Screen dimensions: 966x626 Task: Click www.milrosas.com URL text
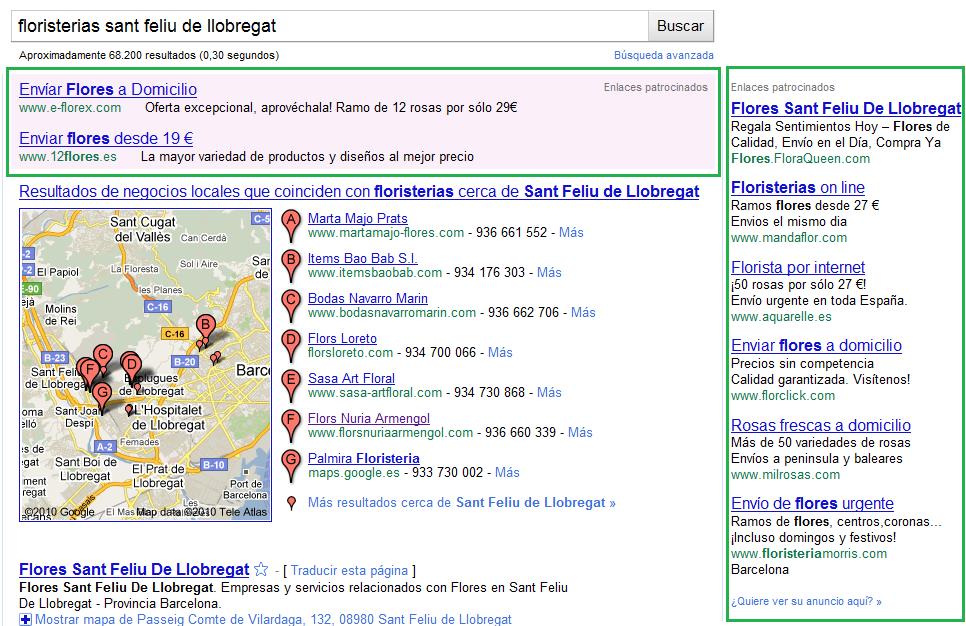pos(785,474)
